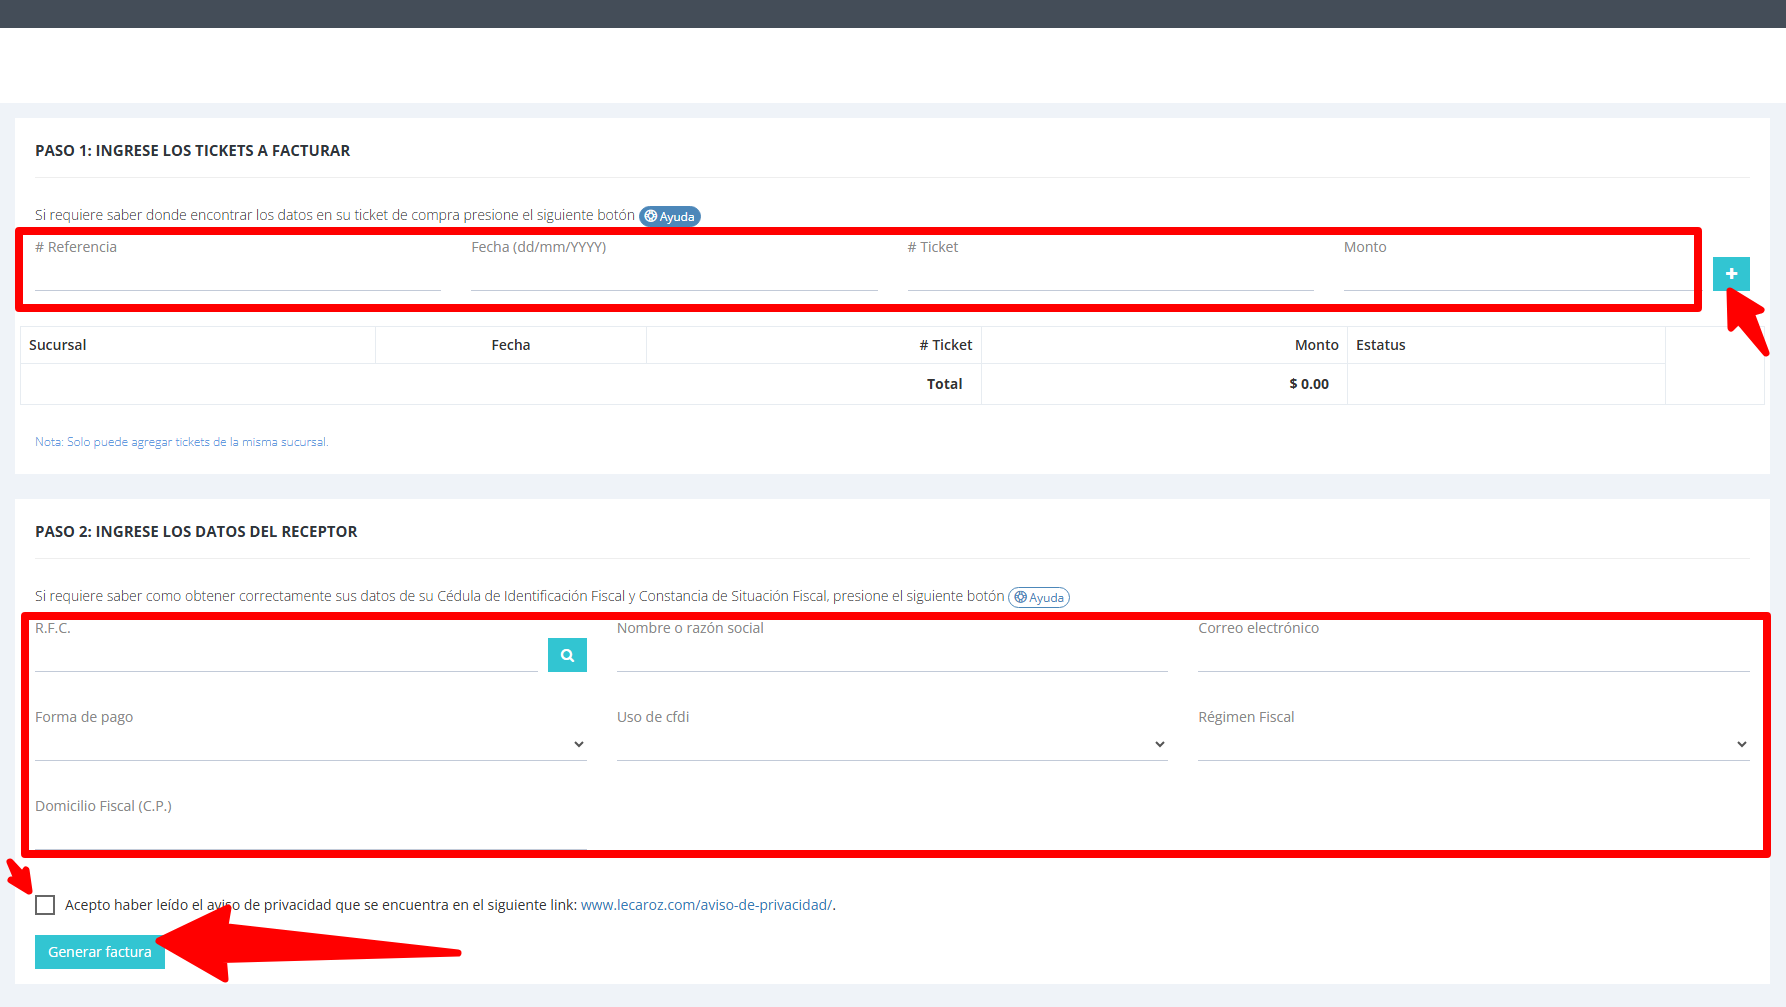Expand the Forma de pago dropdown
The width and height of the screenshot is (1786, 1007).
310,744
